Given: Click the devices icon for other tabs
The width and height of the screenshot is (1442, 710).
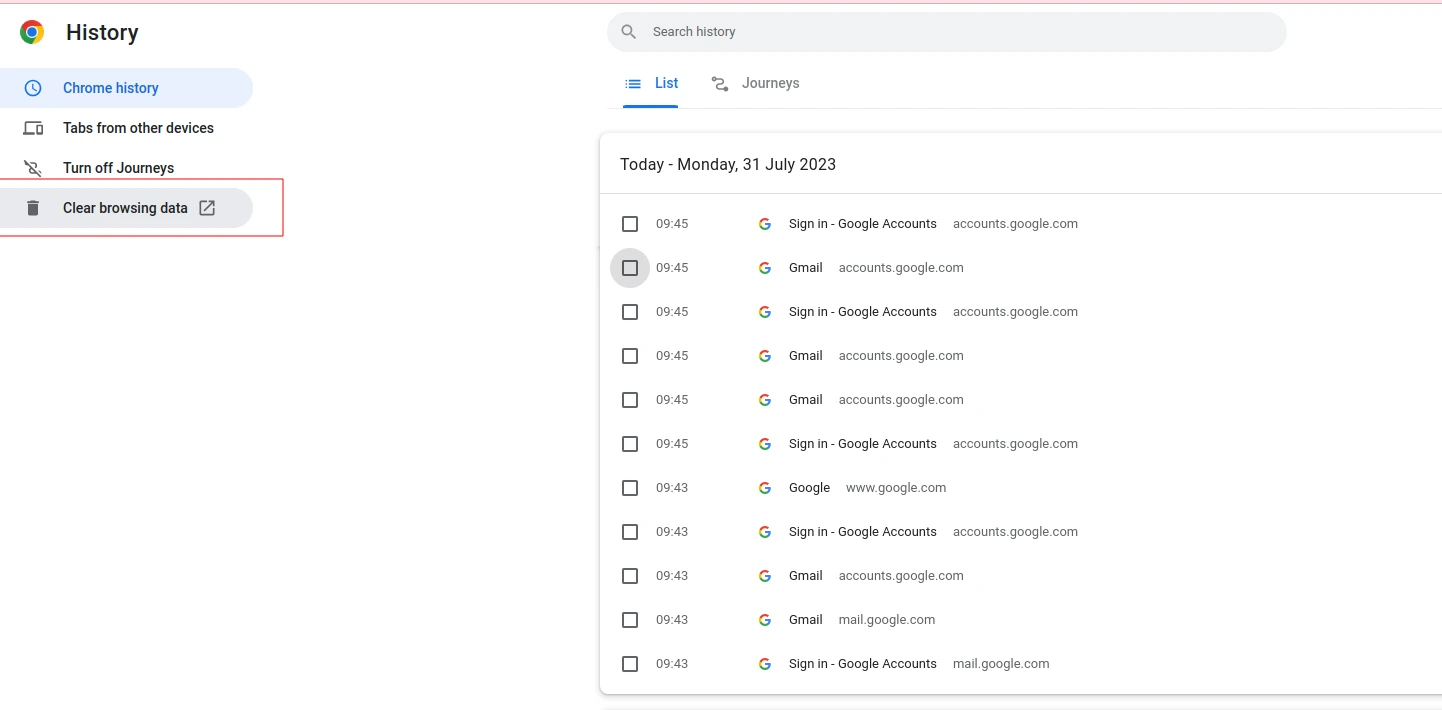Looking at the screenshot, I should point(33,128).
